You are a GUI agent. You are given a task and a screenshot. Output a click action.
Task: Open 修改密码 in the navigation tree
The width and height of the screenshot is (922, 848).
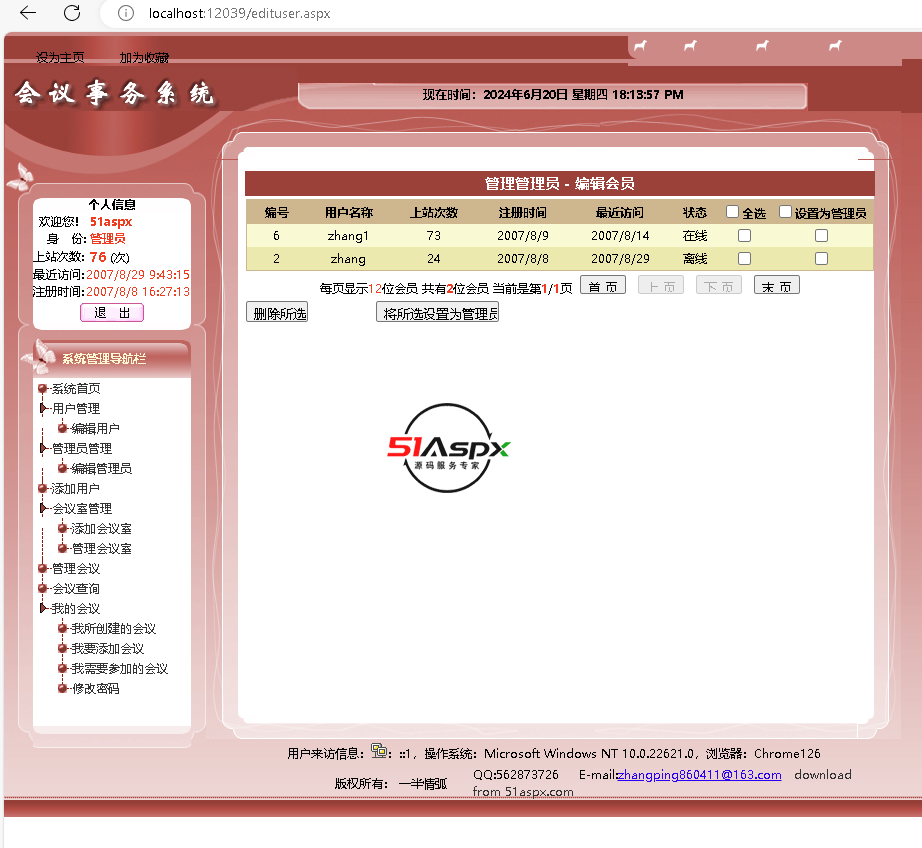[95, 689]
